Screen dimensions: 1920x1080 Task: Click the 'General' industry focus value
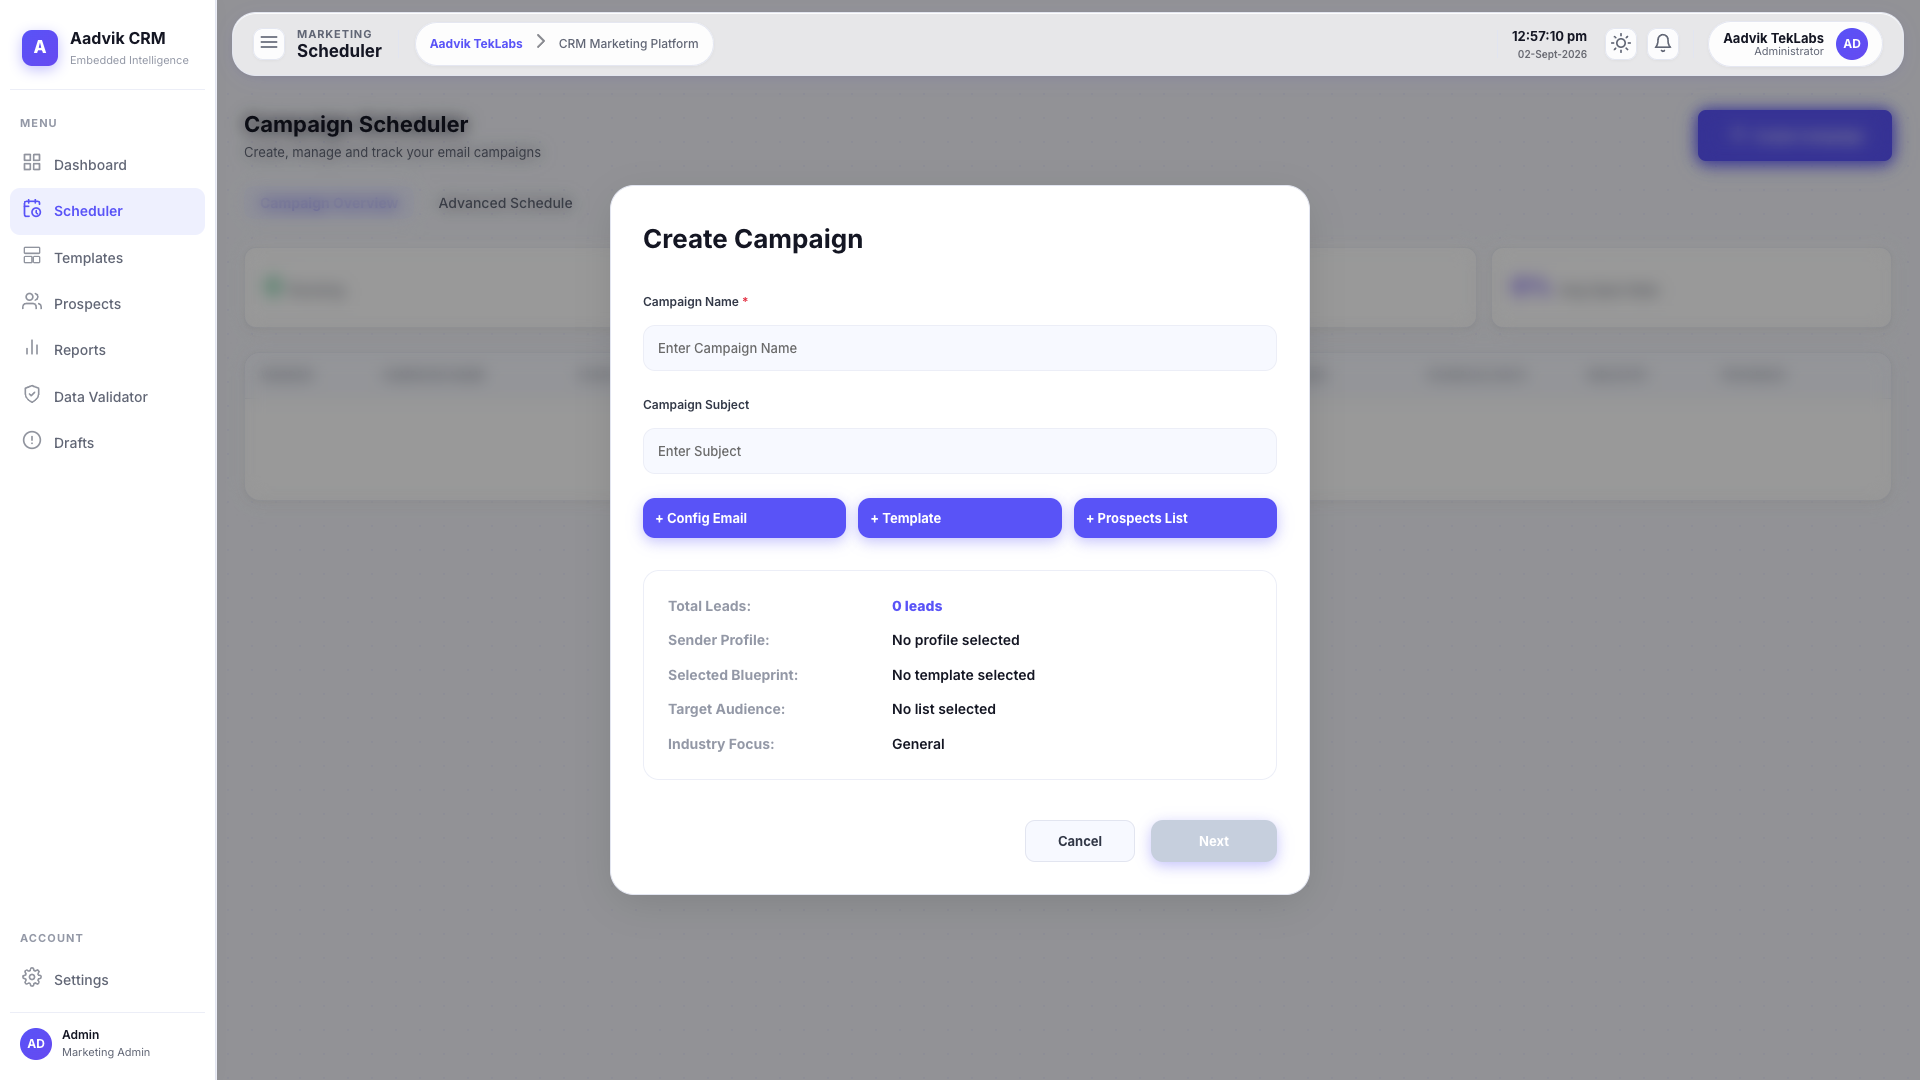pyautogui.click(x=918, y=744)
